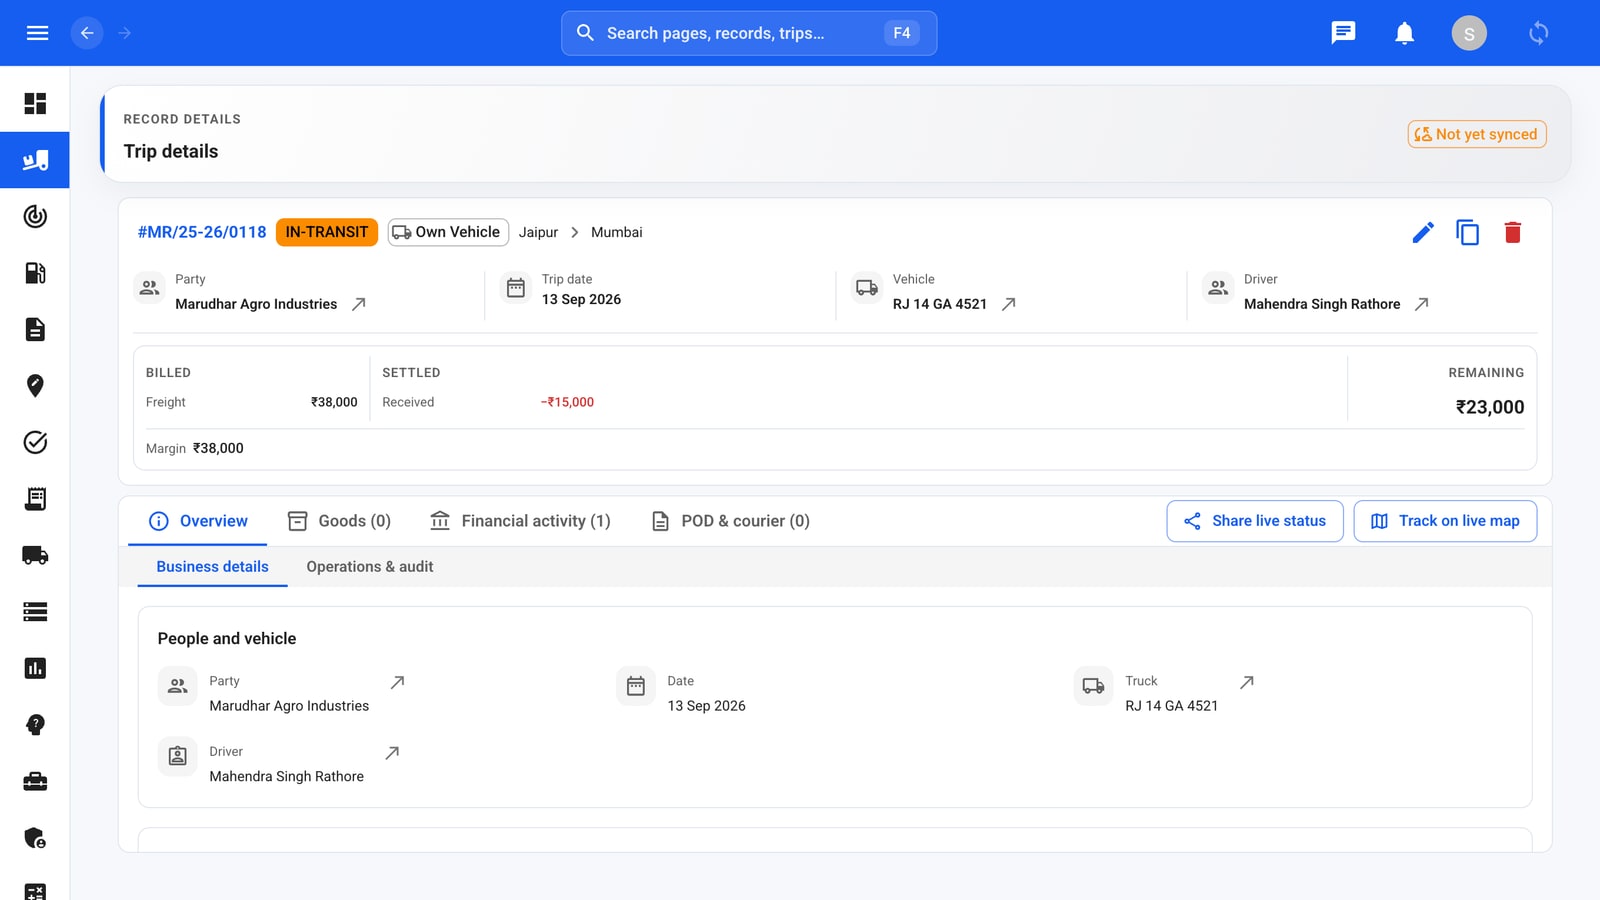Open location pin icon in sidebar
Screen dimensions: 1600x900
(x=35, y=386)
